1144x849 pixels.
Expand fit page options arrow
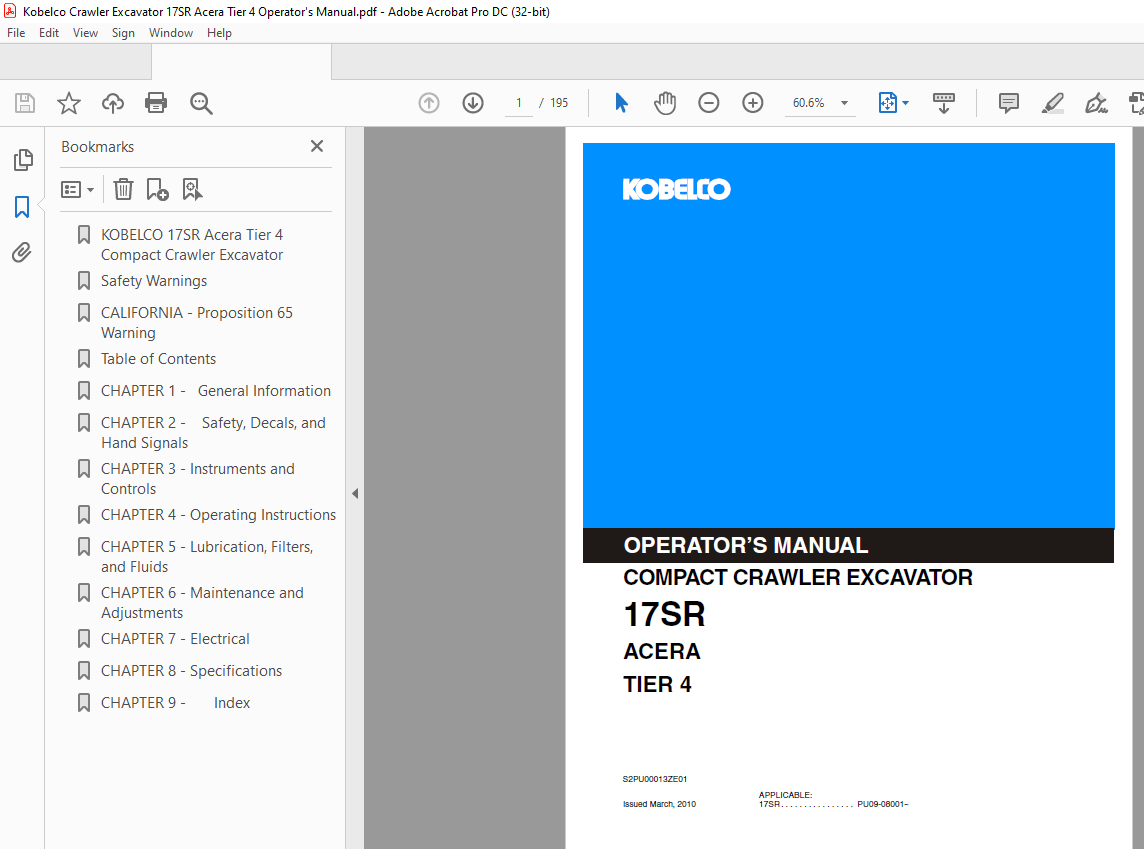coord(905,103)
